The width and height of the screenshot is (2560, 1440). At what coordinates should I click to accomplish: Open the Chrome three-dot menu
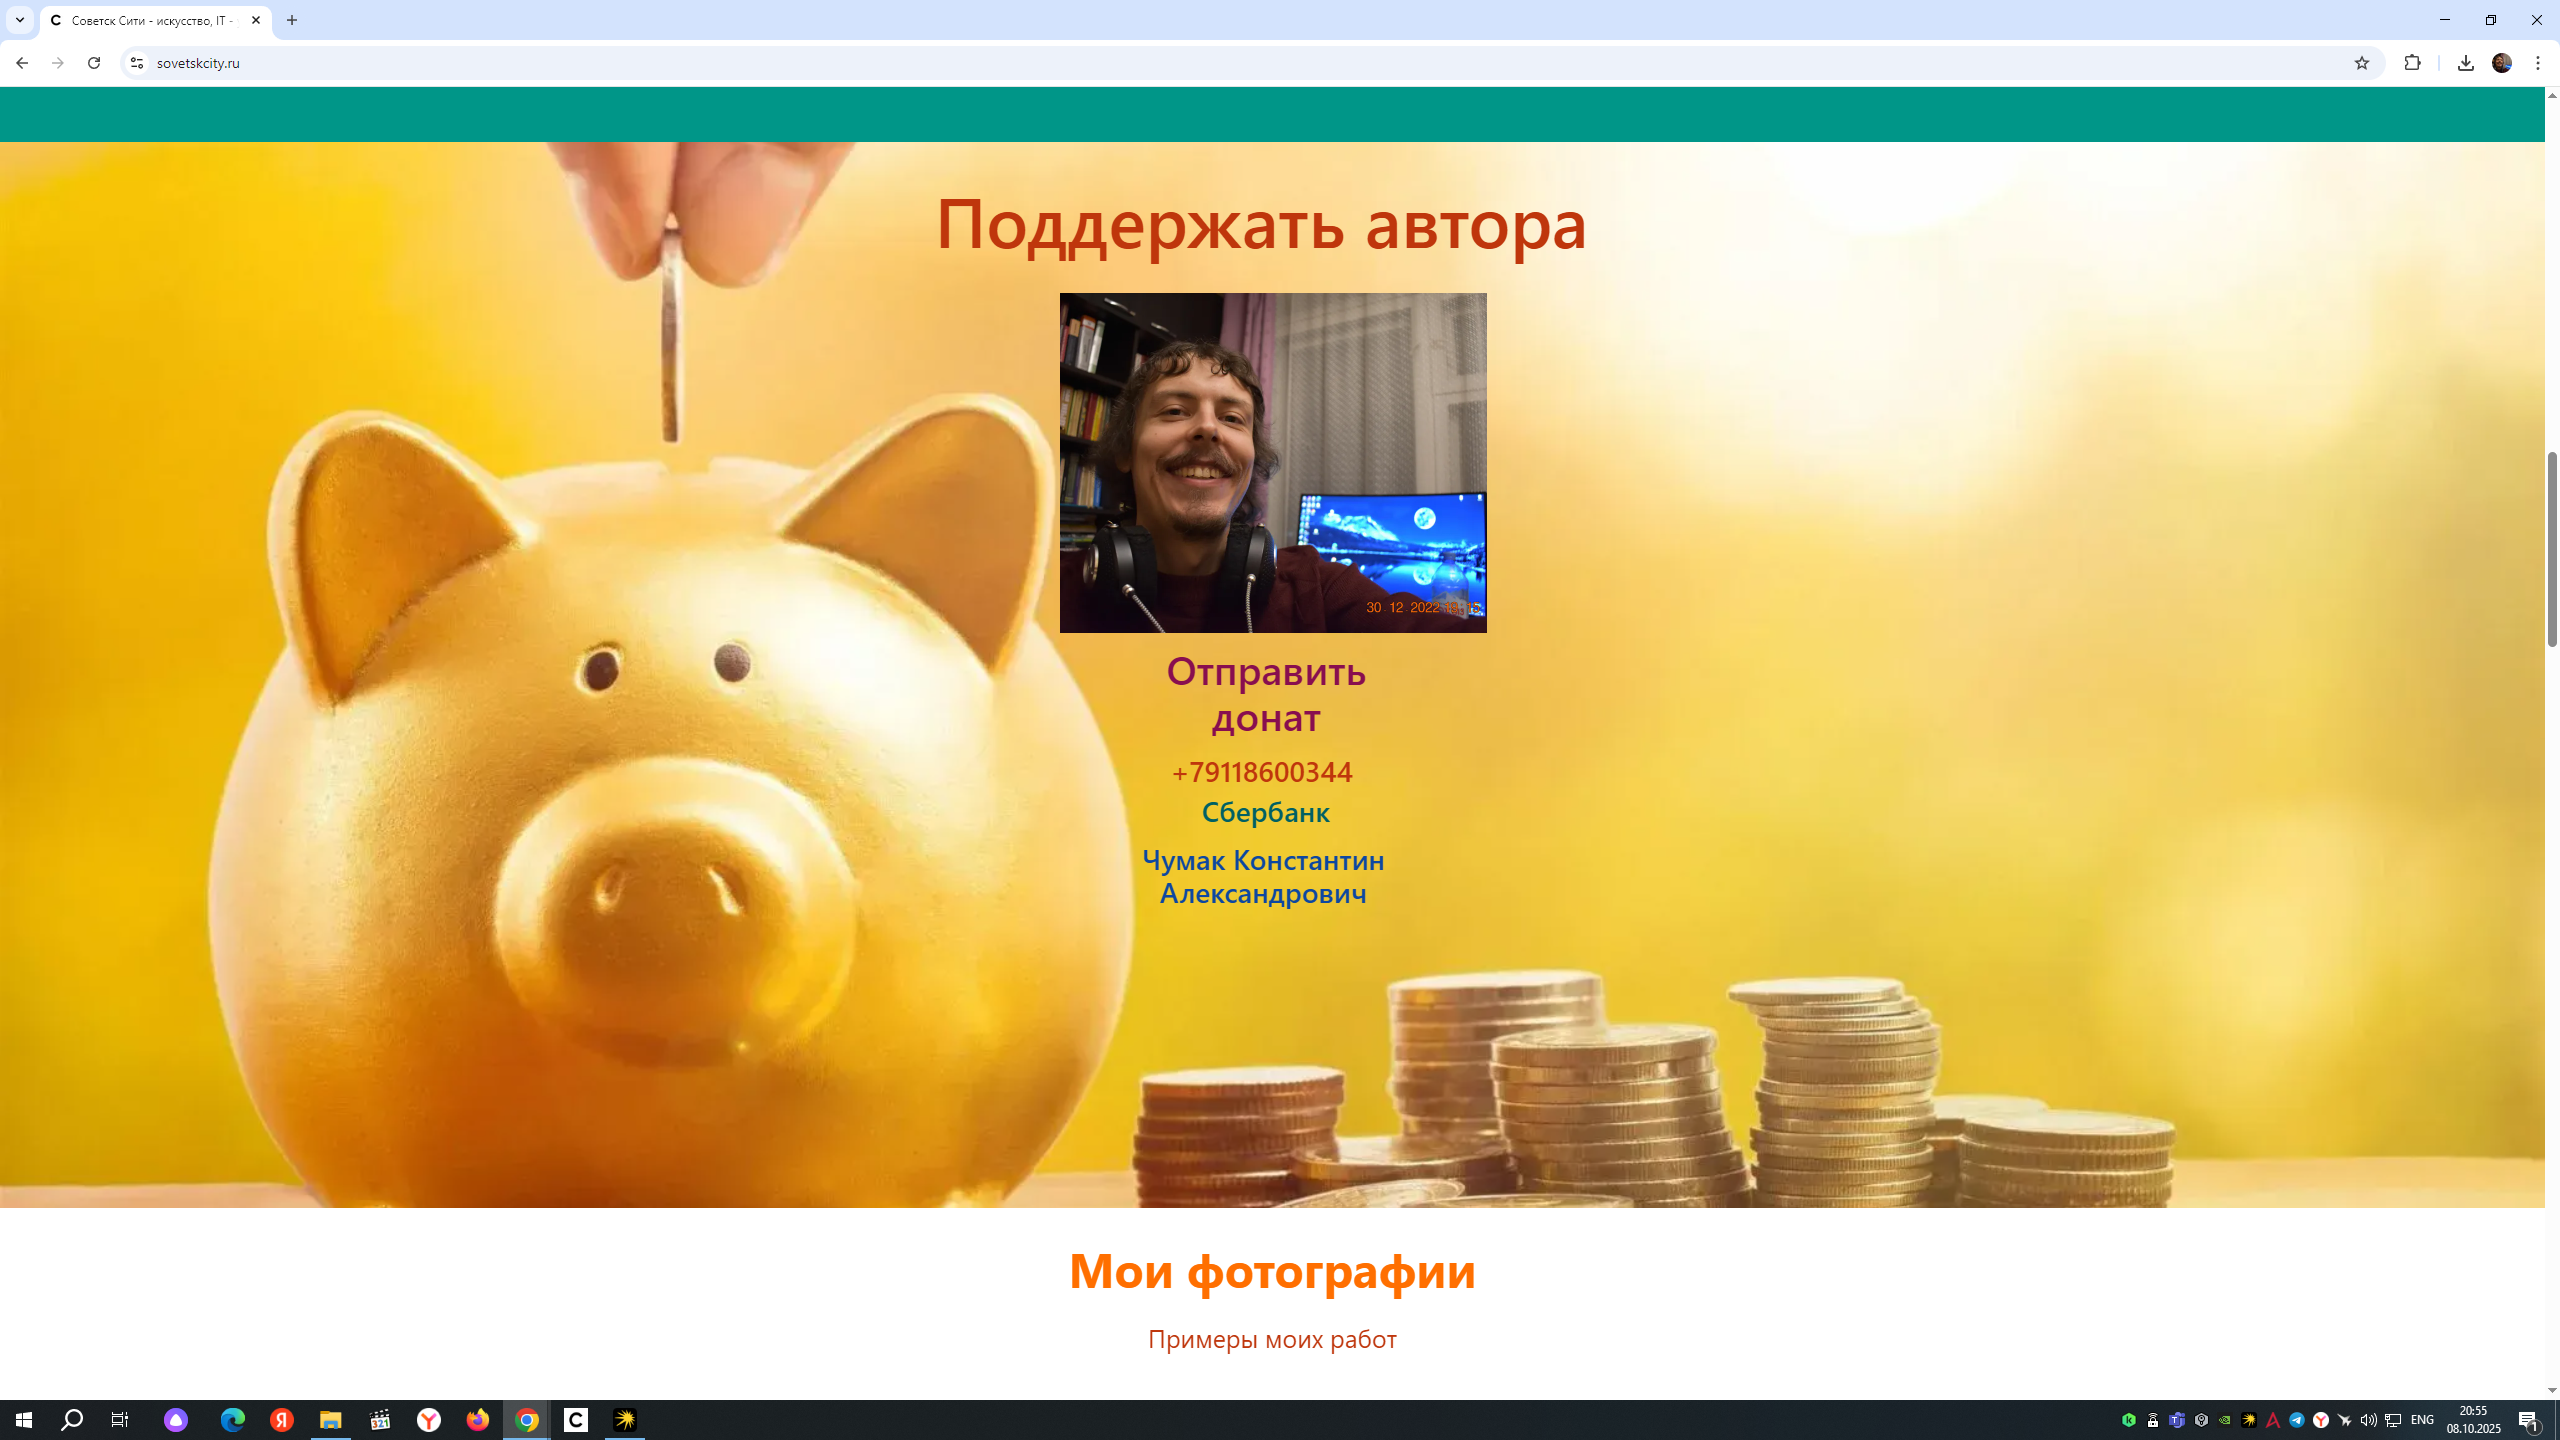(2538, 63)
